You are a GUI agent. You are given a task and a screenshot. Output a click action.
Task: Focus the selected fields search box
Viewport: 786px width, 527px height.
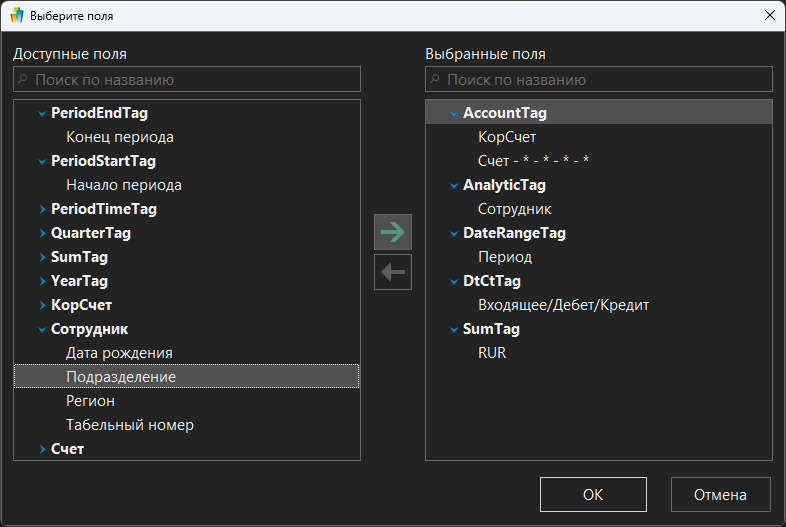pyautogui.click(x=602, y=80)
